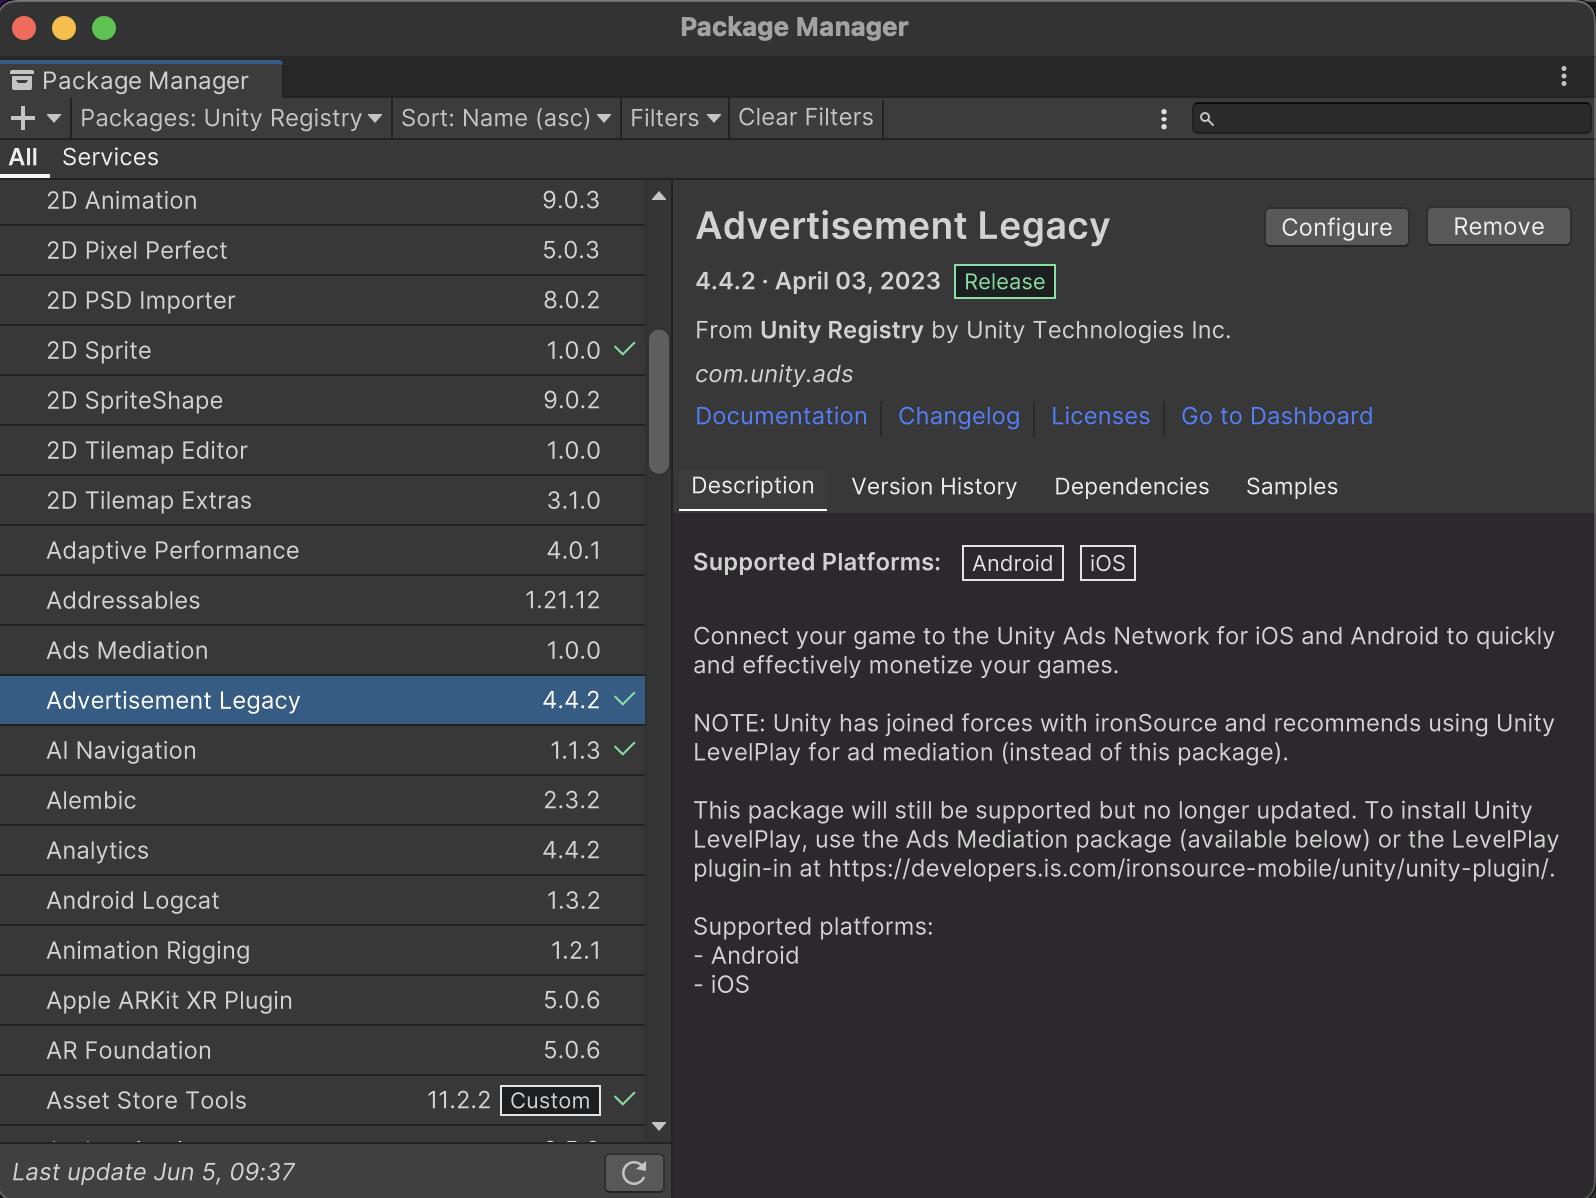Click the Last update Jun 5, 09:37 status
The width and height of the screenshot is (1596, 1198).
pos(154,1172)
